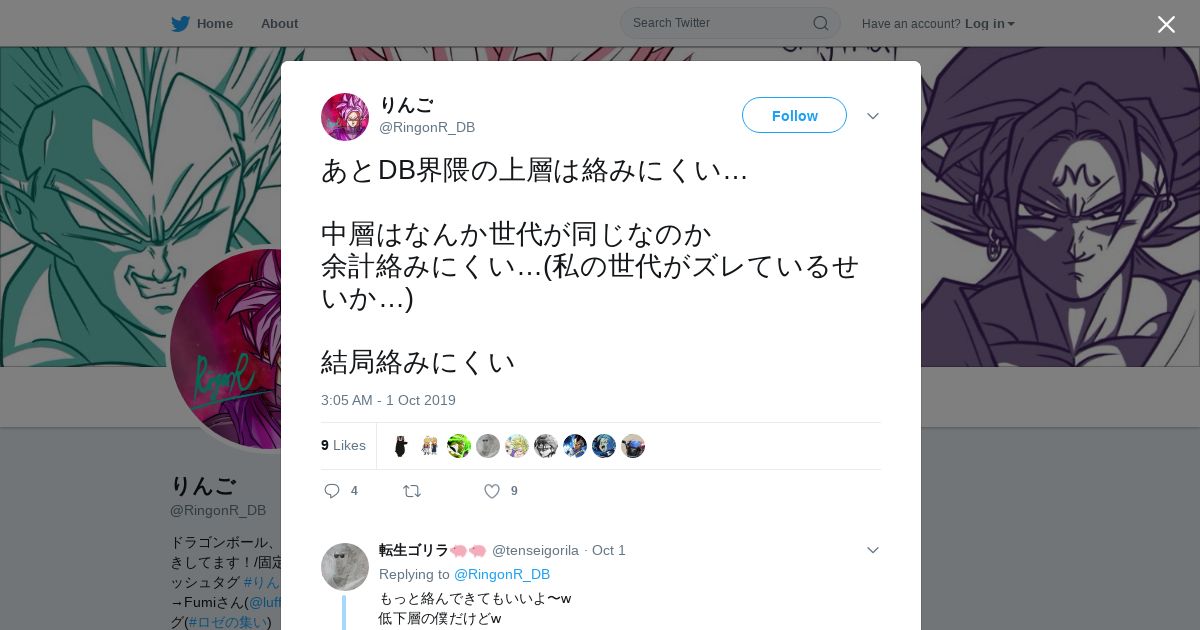Screen dimensions: 1200x630
Task: Click the retweet arrows icon
Action: point(411,491)
